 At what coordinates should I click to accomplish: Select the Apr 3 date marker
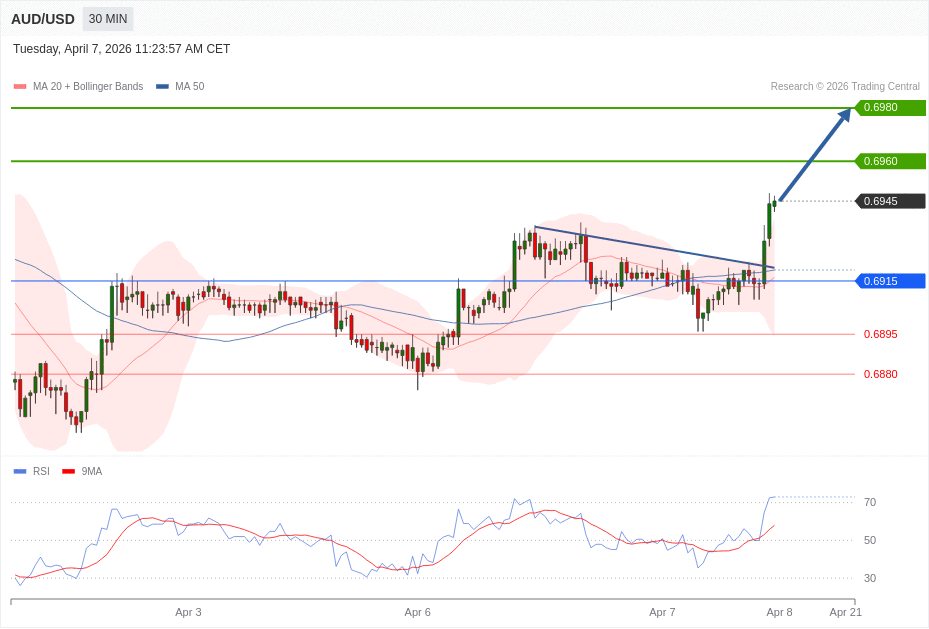[x=188, y=612]
